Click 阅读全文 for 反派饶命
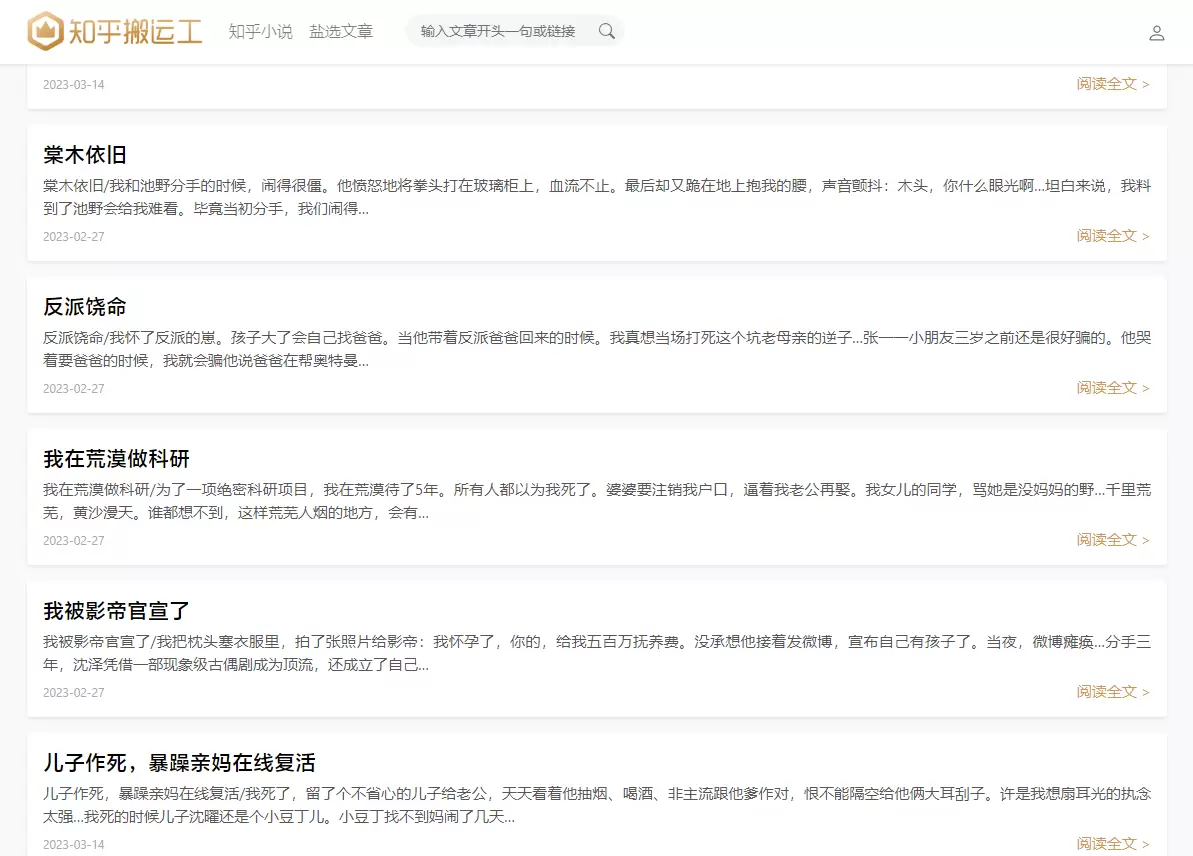 [x=1112, y=388]
